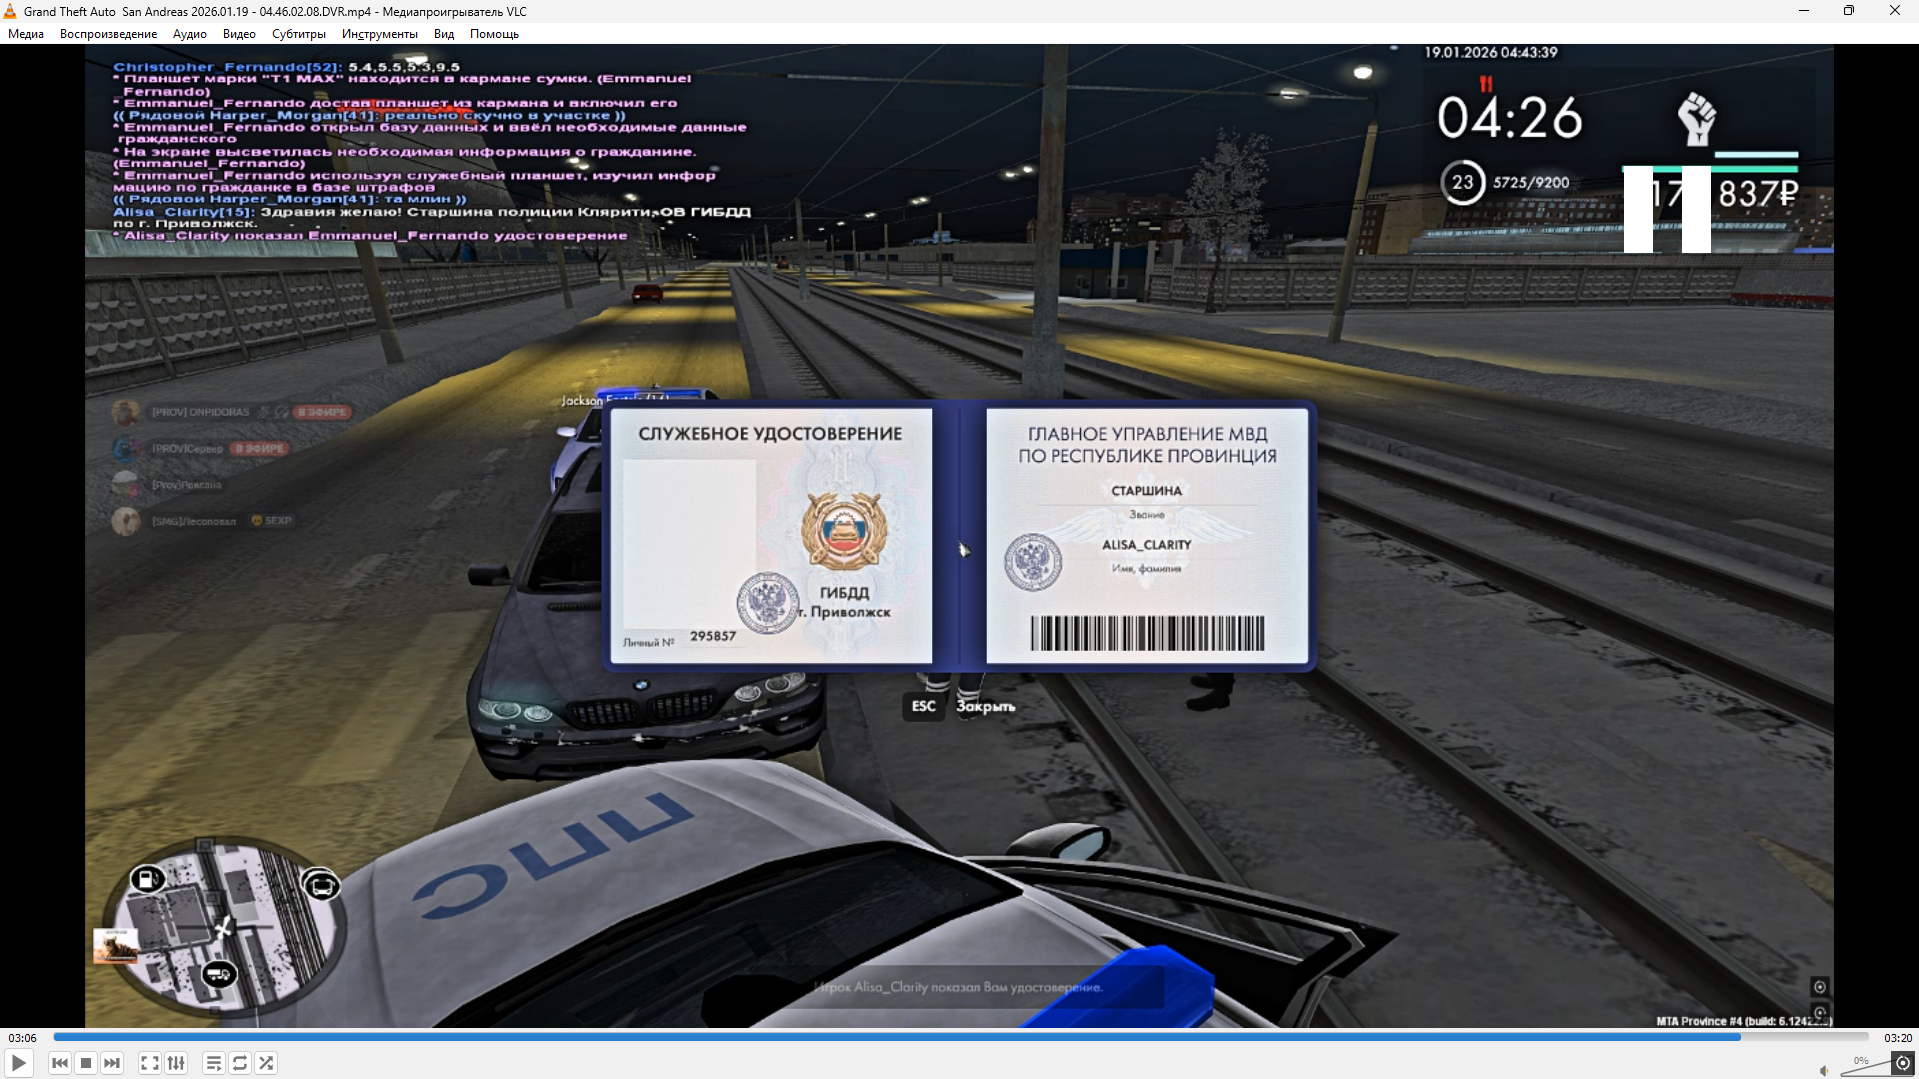Toggle shuffle random playback
The image size is (1919, 1079).
[x=266, y=1063]
